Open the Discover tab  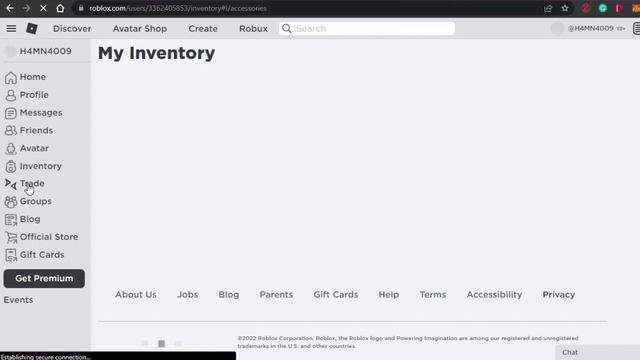(x=72, y=29)
